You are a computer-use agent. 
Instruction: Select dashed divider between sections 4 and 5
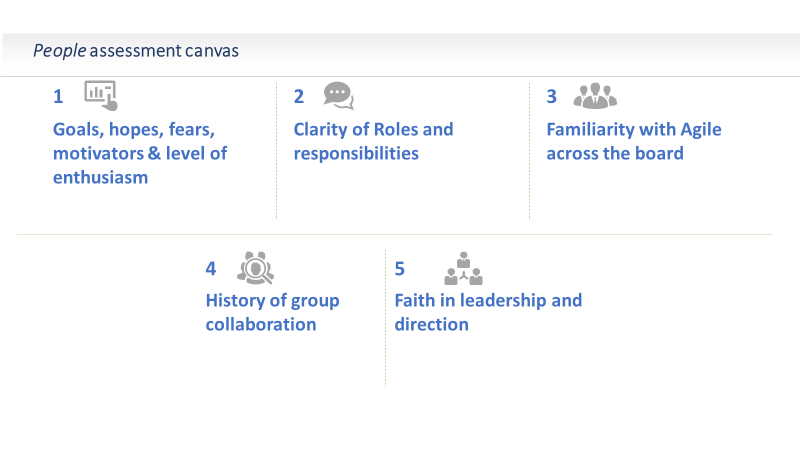click(385, 318)
